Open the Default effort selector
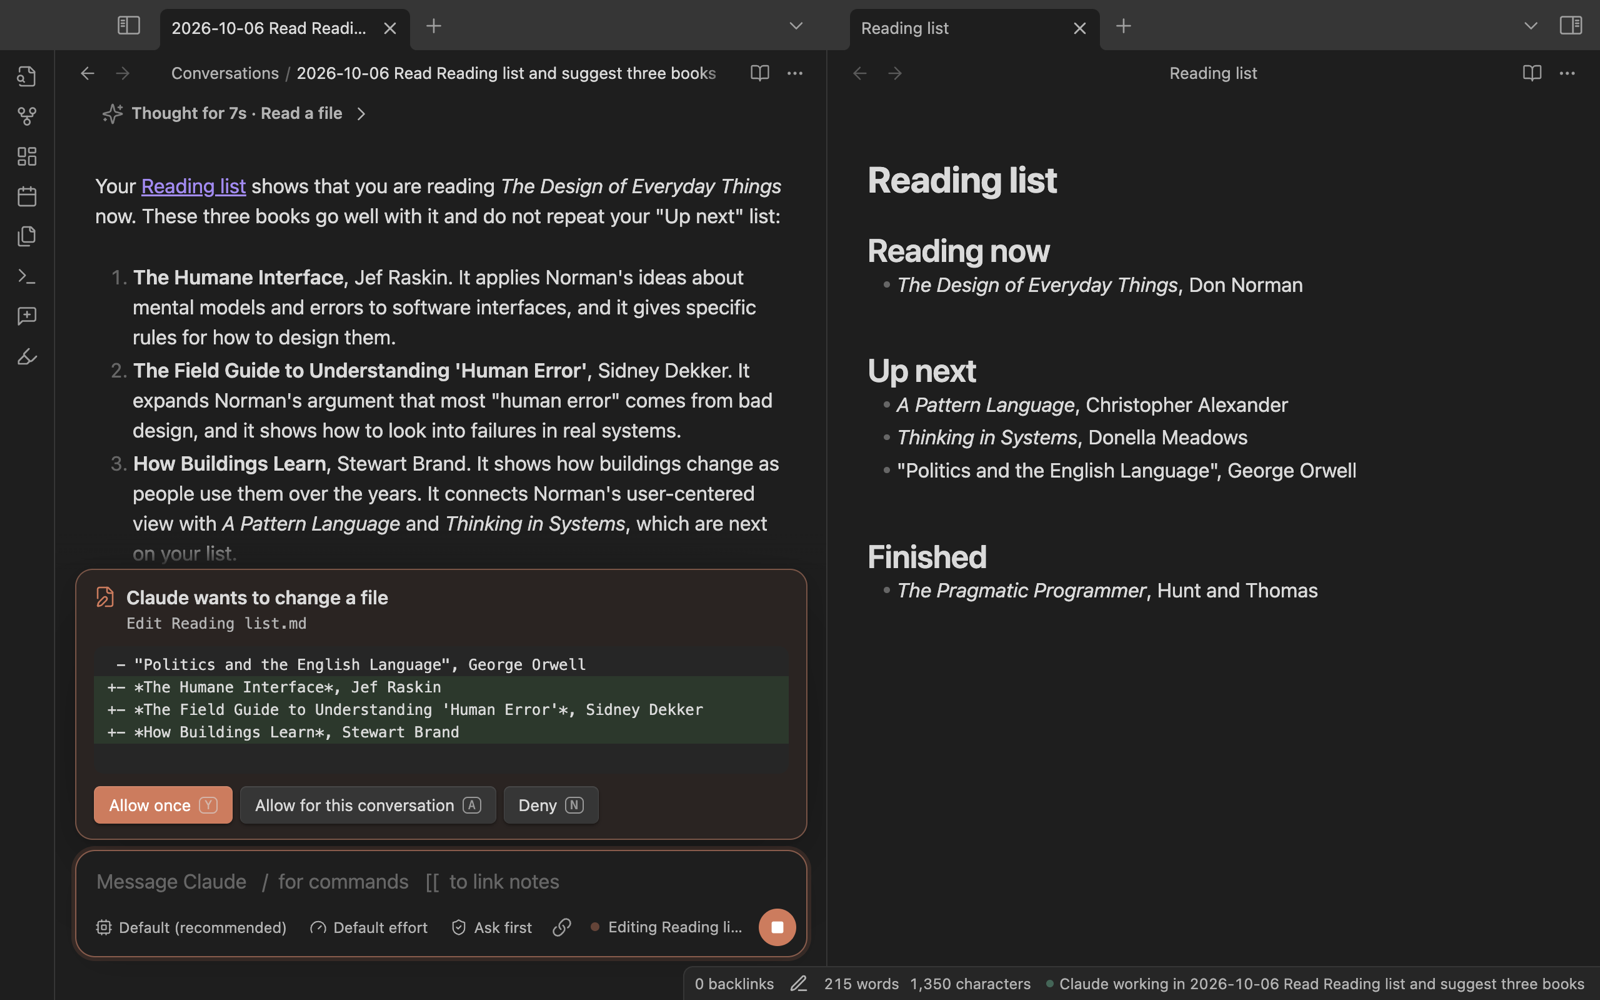 369,927
